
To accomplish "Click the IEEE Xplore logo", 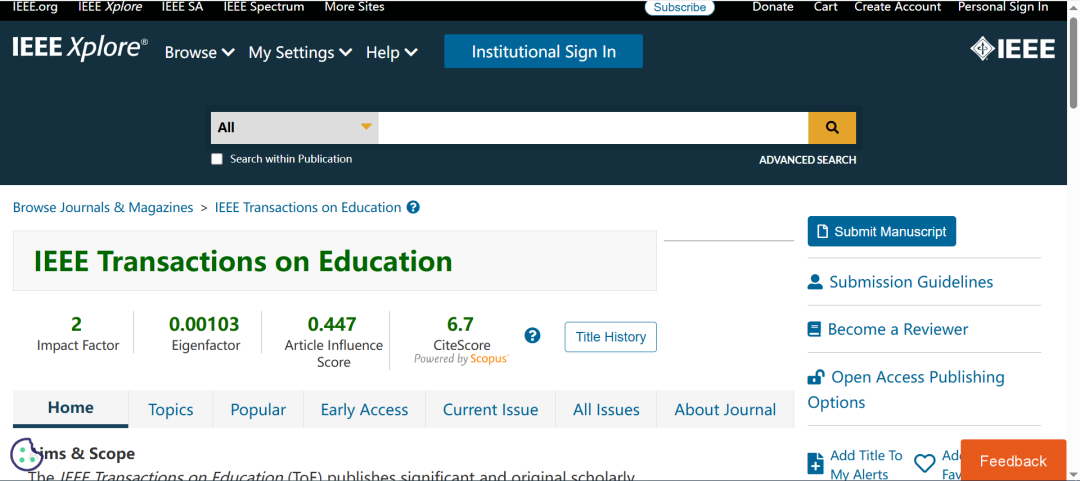I will 80,50.
